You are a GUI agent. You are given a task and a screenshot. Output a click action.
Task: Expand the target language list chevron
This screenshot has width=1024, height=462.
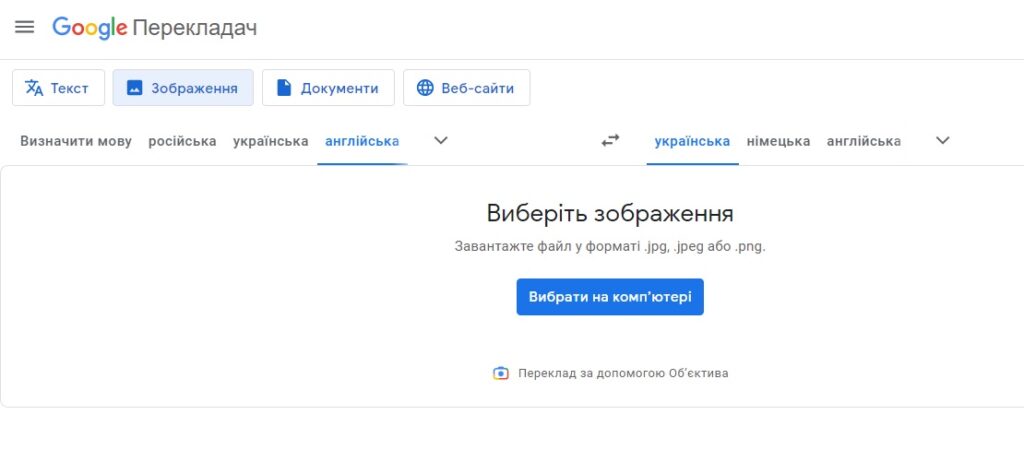pyautogui.click(x=942, y=141)
